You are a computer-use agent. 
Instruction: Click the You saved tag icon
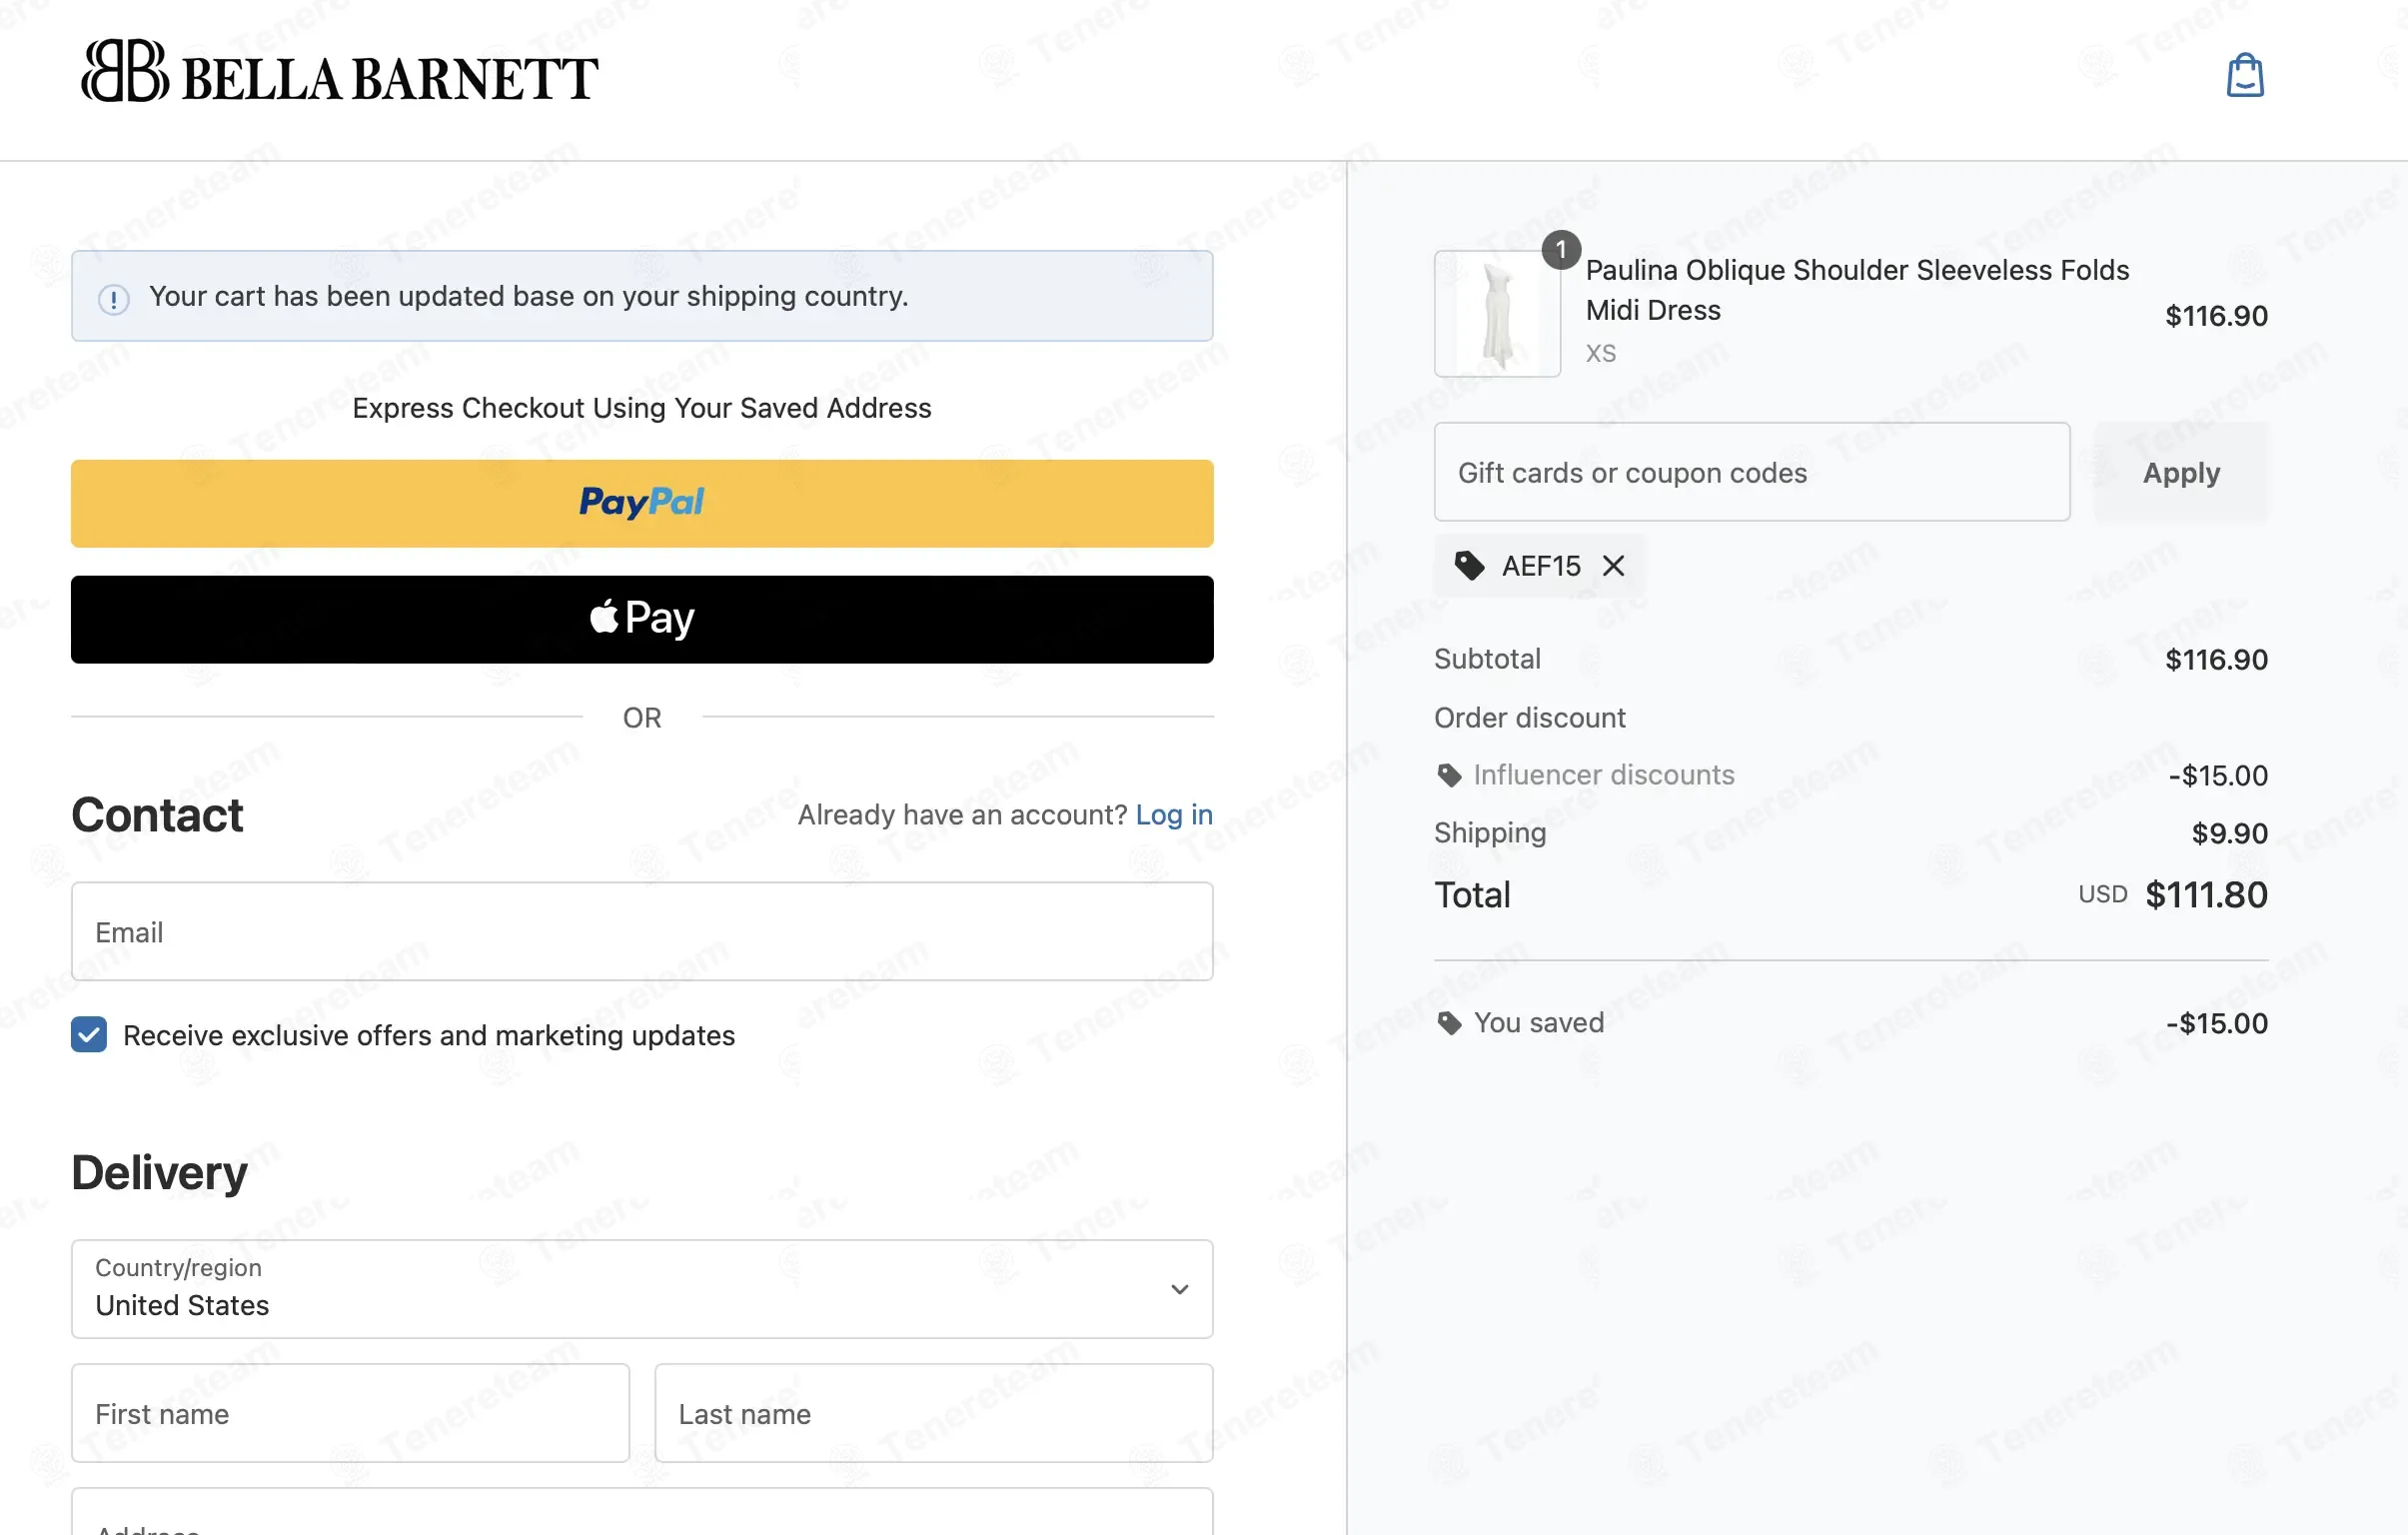pyautogui.click(x=1449, y=1023)
